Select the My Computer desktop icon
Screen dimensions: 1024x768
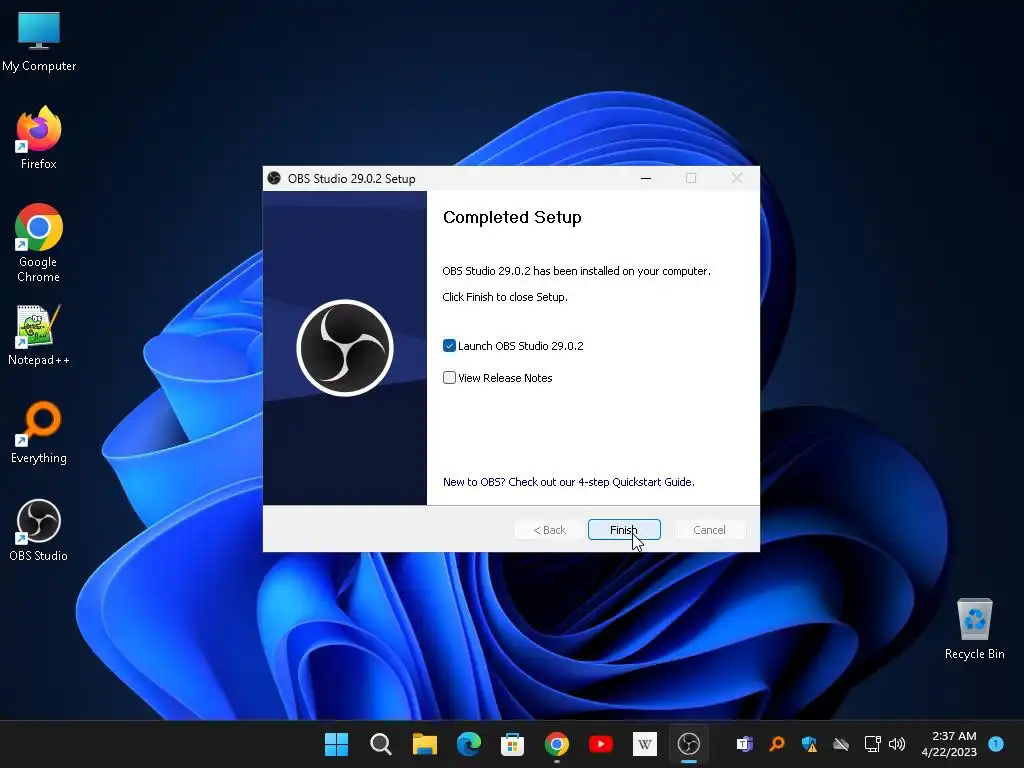39,42
